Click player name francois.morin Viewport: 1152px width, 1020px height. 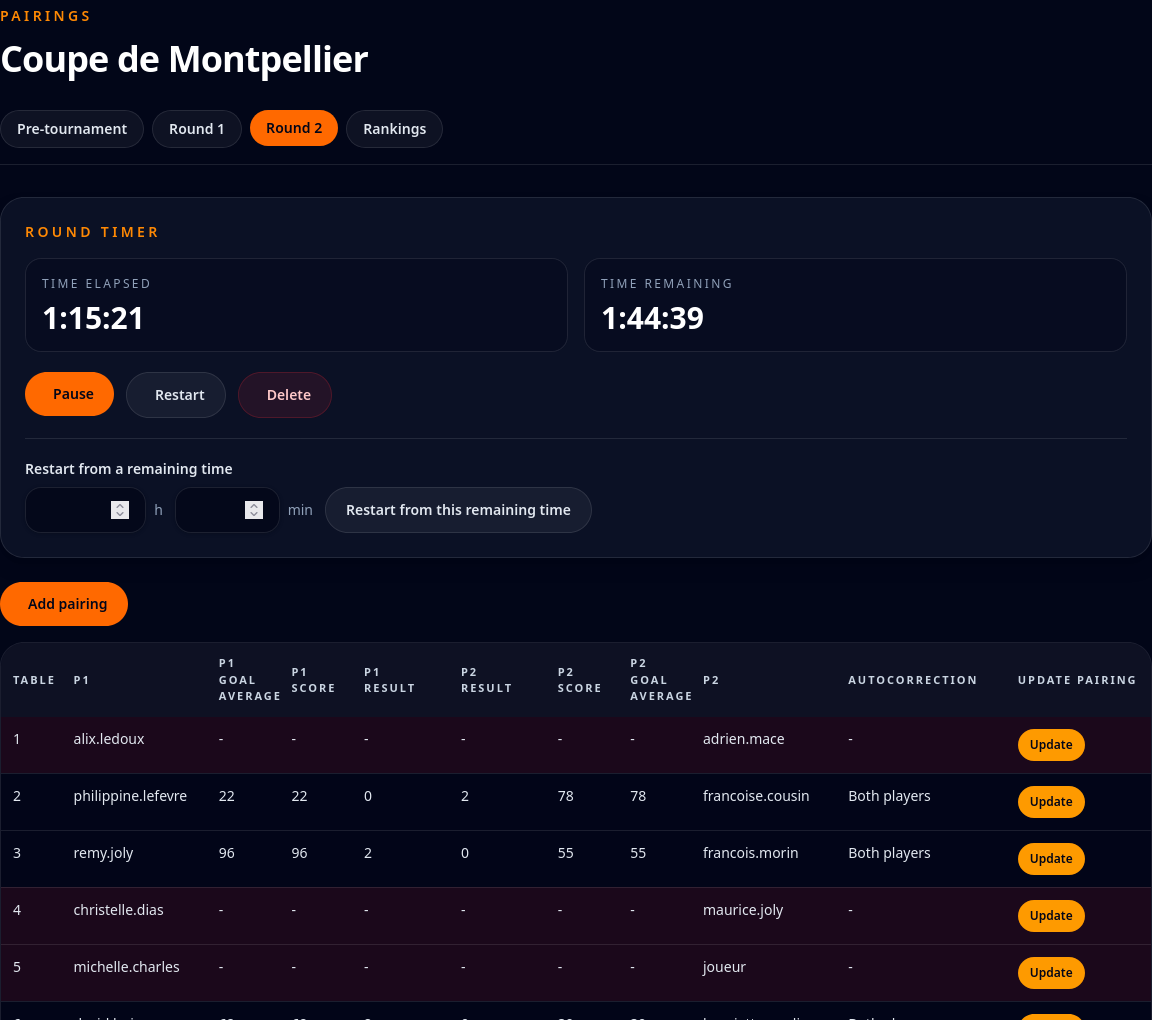pyautogui.click(x=751, y=852)
